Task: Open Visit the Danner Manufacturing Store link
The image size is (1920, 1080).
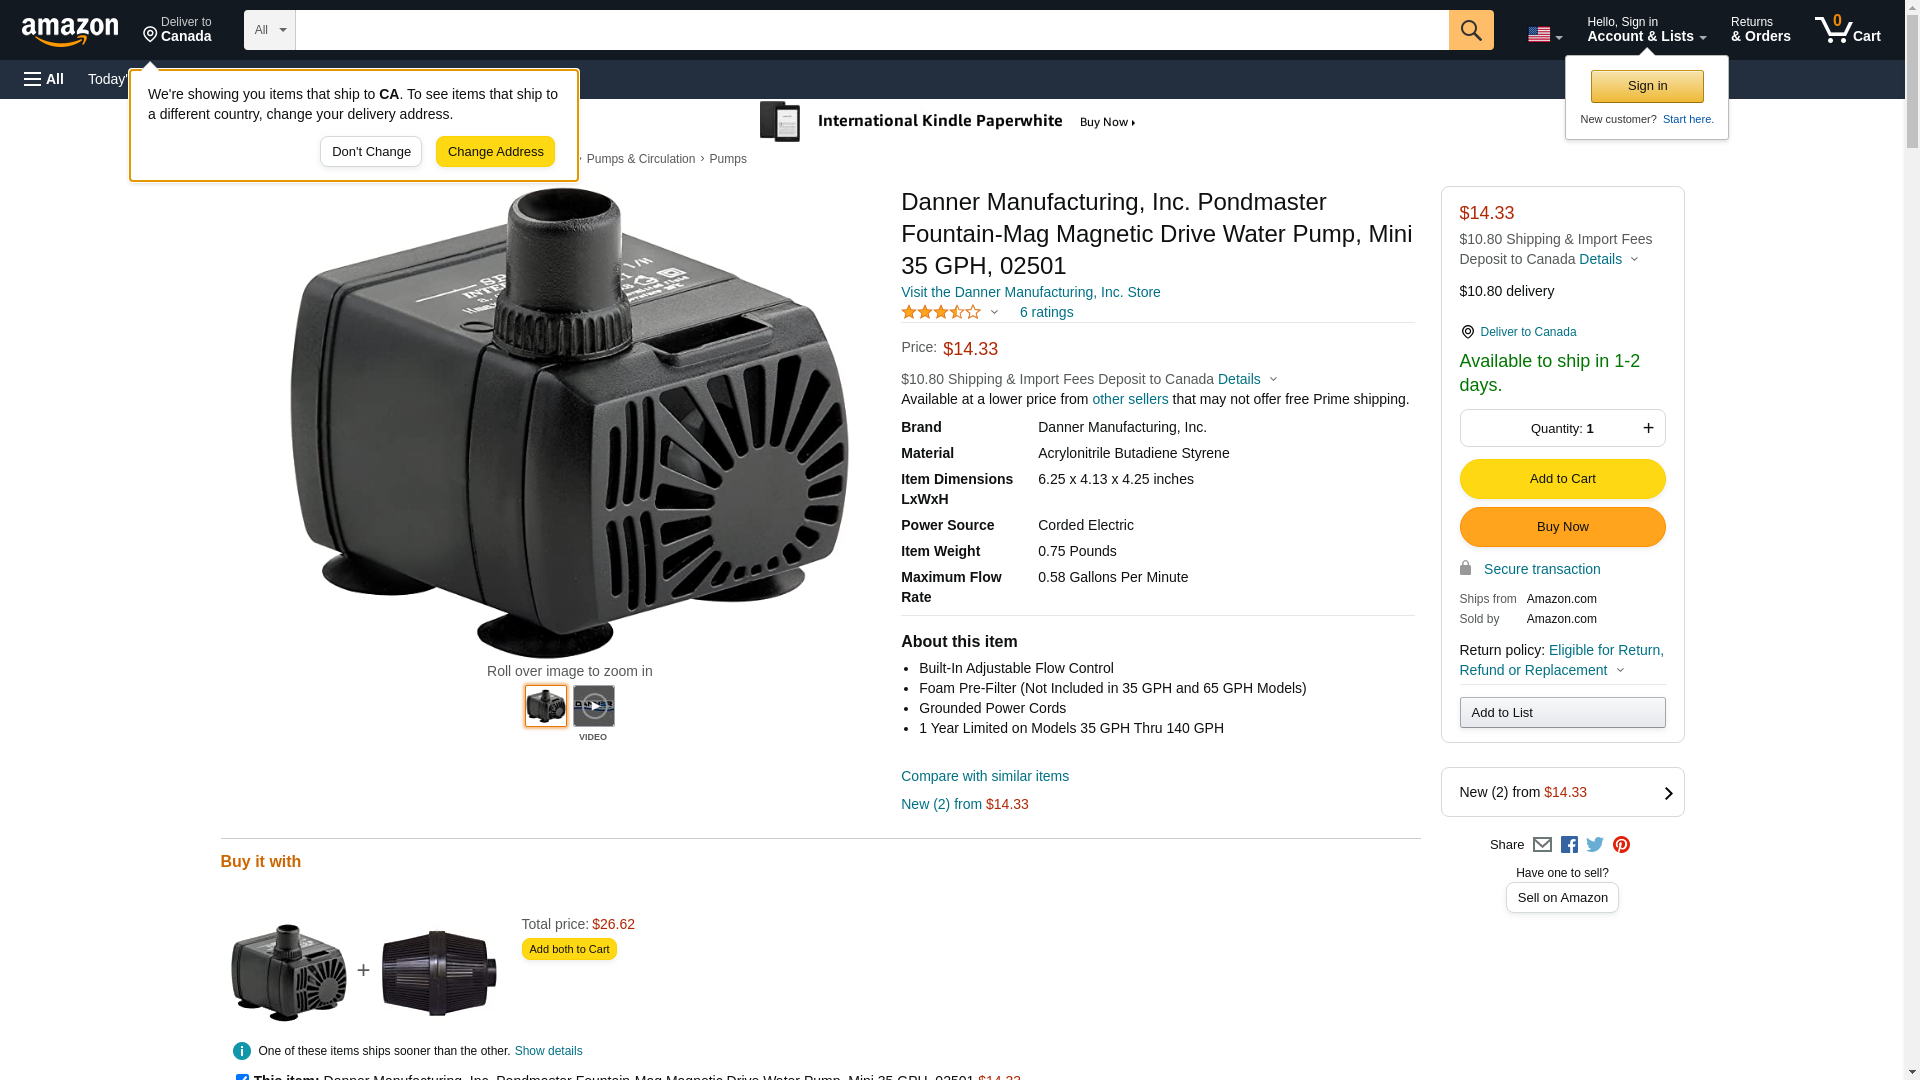Action: tap(1030, 292)
